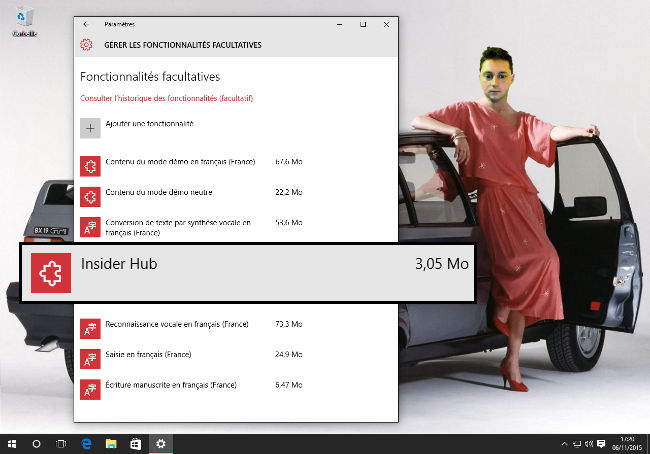Image resolution: width=650 pixels, height=454 pixels.
Task: Open the Corbeille recycle bin on desktop
Action: (26, 20)
